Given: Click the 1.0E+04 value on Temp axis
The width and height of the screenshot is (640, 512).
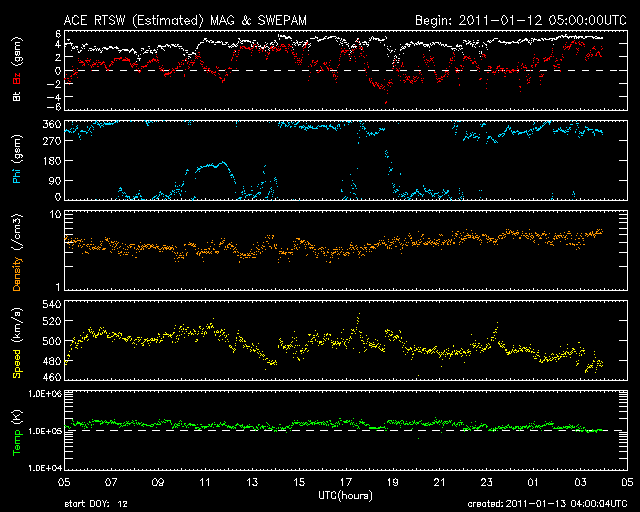Looking at the screenshot, I should coord(45,468).
